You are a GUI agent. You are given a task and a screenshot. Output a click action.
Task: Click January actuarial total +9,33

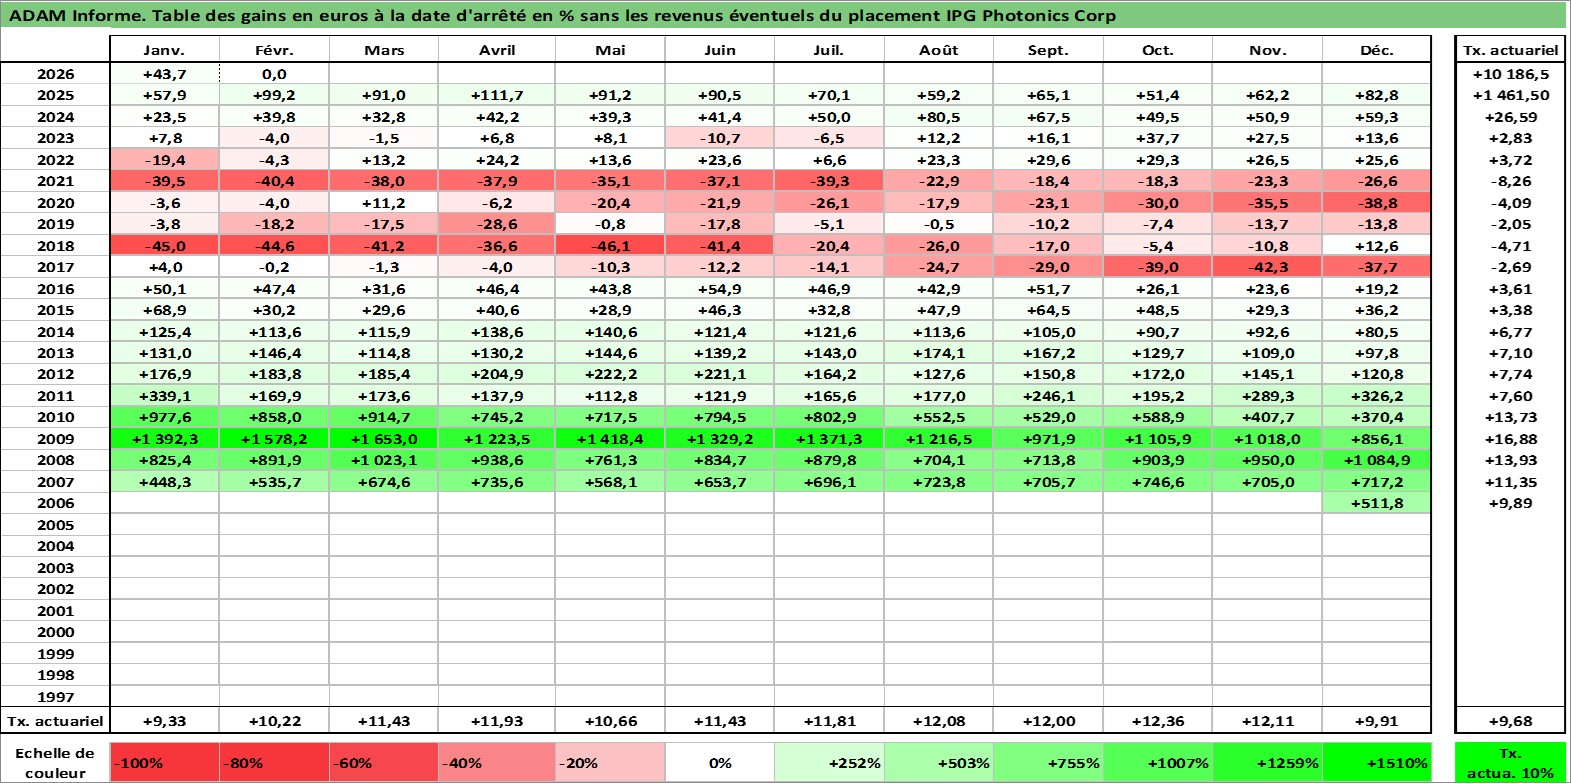[x=164, y=721]
